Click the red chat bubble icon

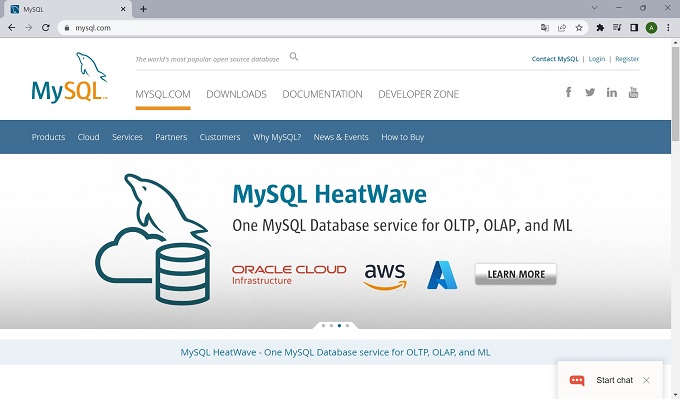point(577,380)
